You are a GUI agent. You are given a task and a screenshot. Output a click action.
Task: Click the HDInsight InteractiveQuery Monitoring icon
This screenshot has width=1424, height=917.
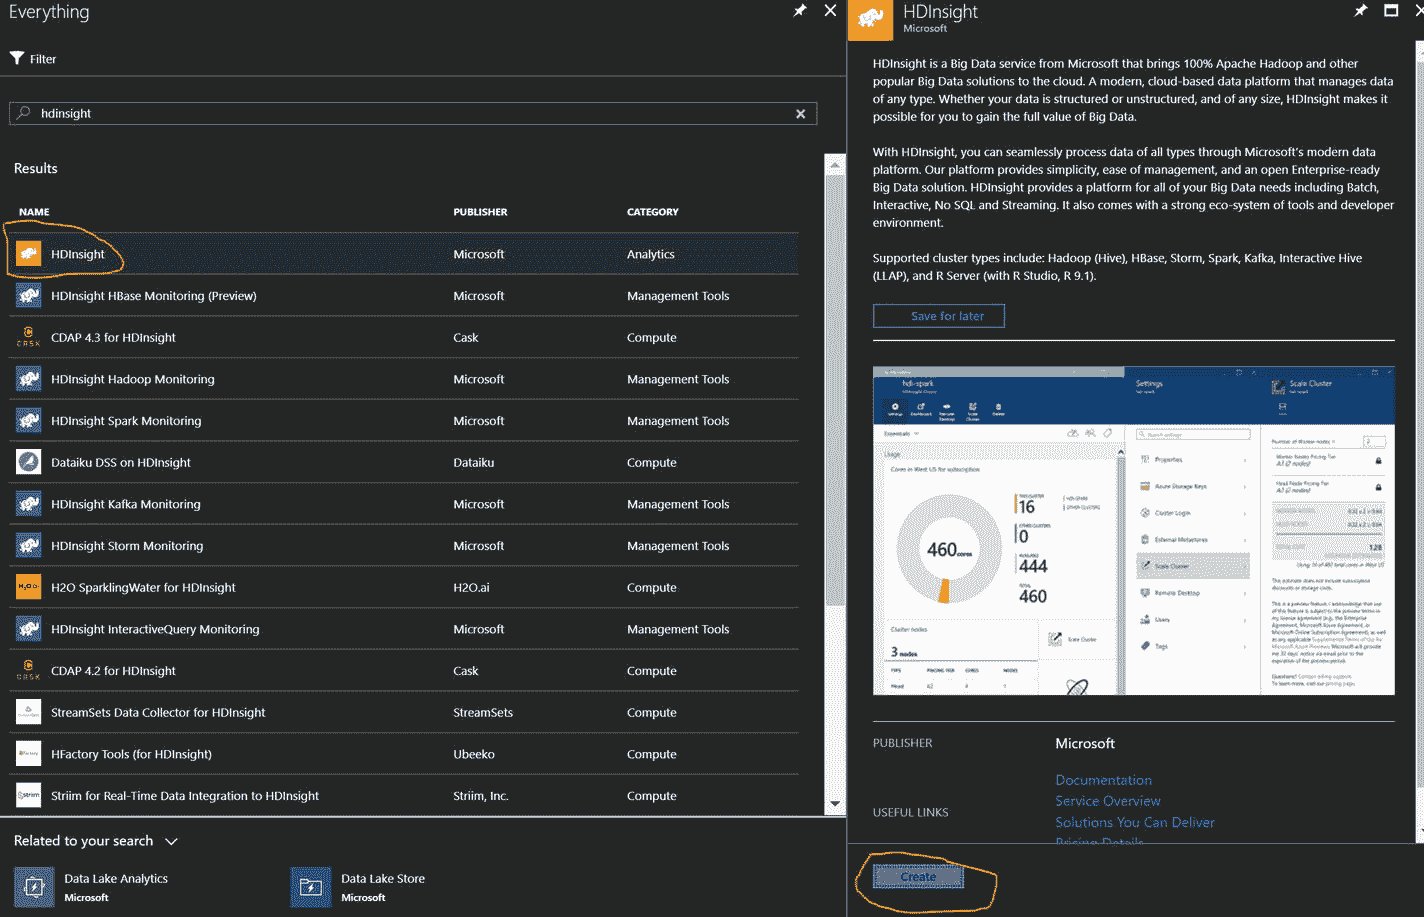pos(29,629)
